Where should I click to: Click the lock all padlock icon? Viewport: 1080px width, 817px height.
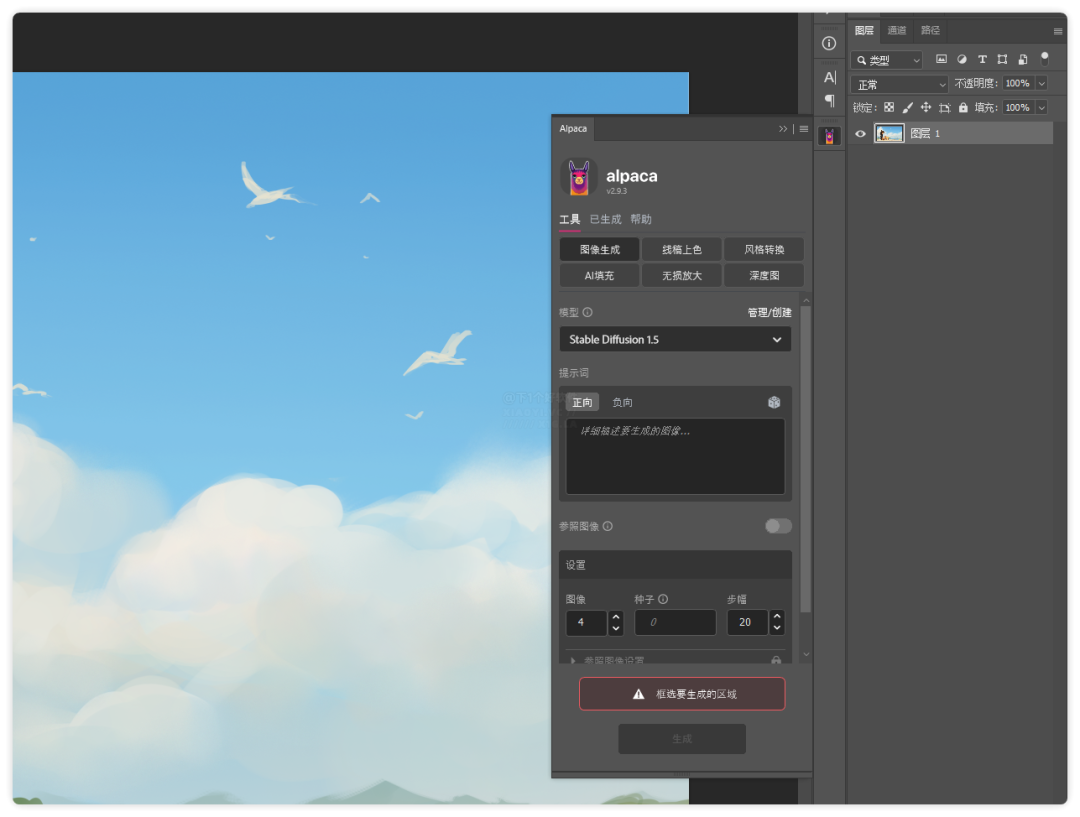point(963,107)
